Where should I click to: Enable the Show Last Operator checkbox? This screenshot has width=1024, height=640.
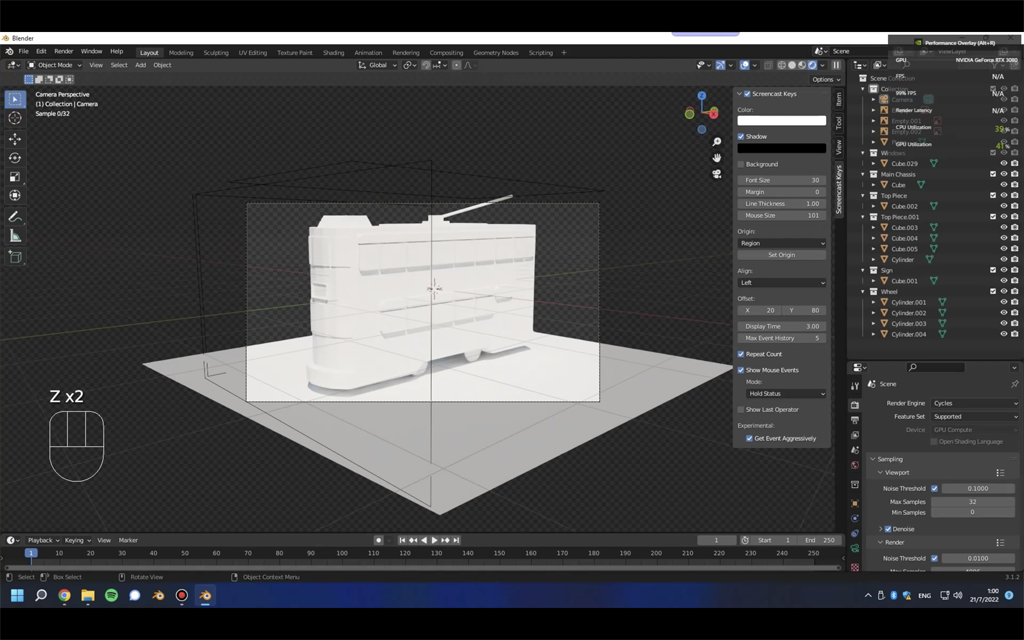coord(741,410)
